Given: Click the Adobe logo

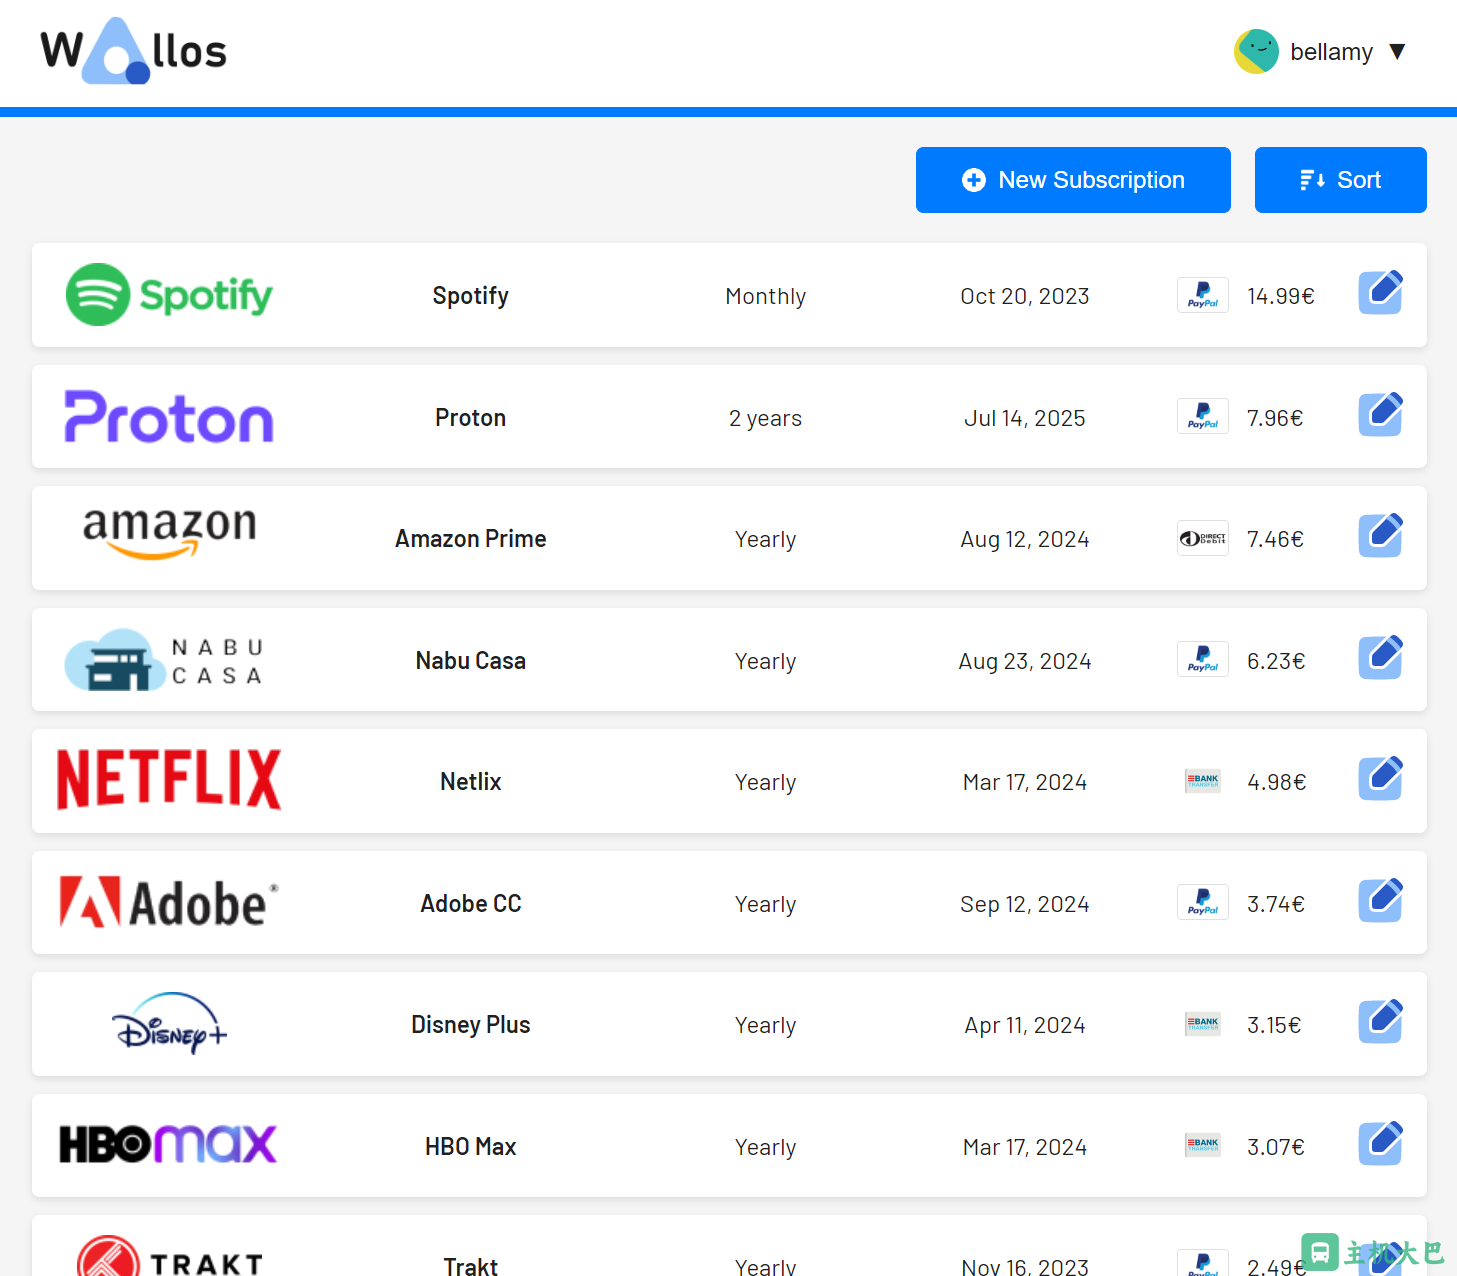Looking at the screenshot, I should point(169,903).
